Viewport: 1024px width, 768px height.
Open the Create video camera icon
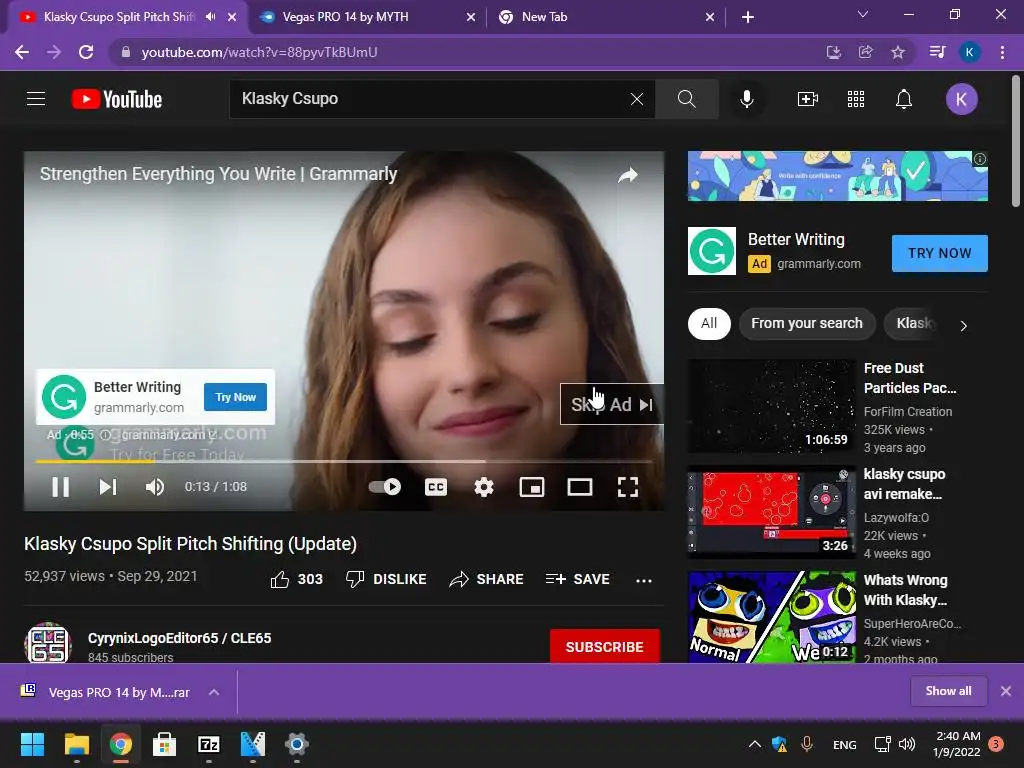click(x=808, y=99)
